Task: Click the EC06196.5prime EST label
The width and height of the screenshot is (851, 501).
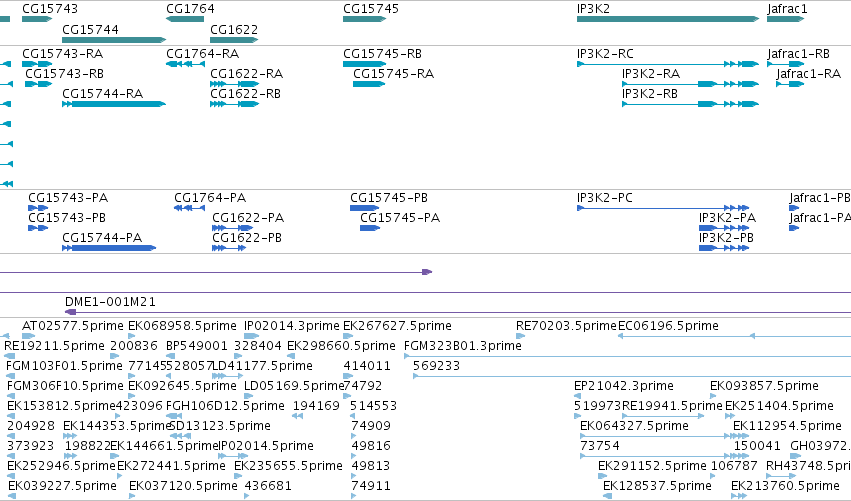Action: (x=668, y=326)
